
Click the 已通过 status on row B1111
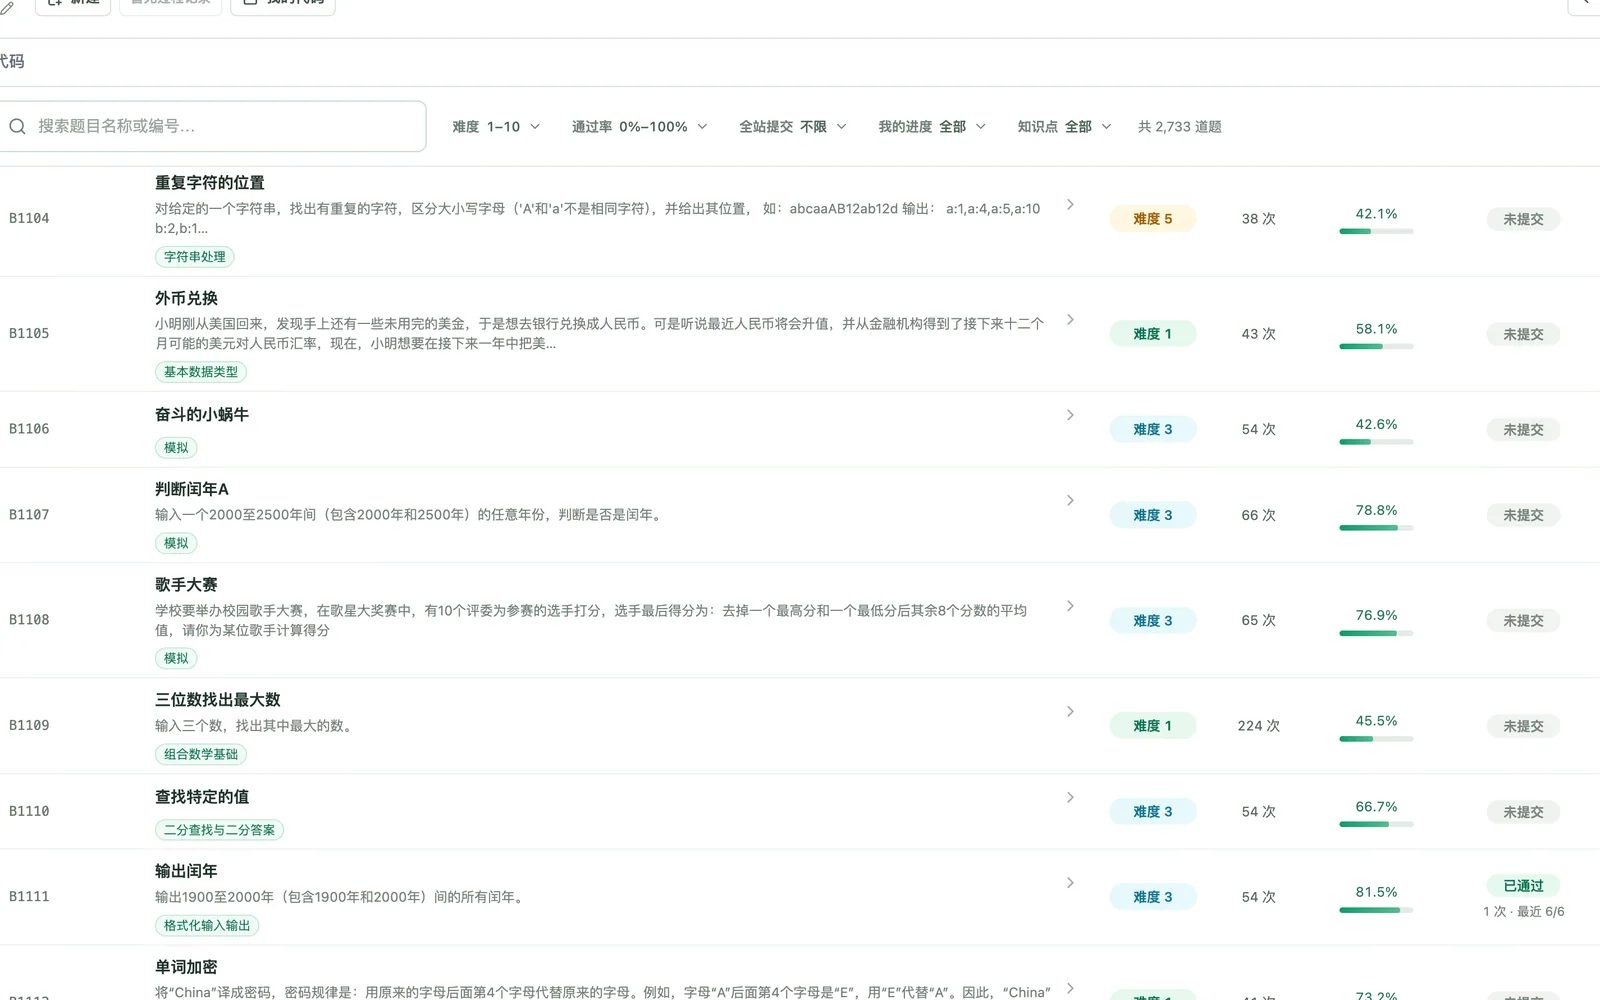click(1523, 886)
